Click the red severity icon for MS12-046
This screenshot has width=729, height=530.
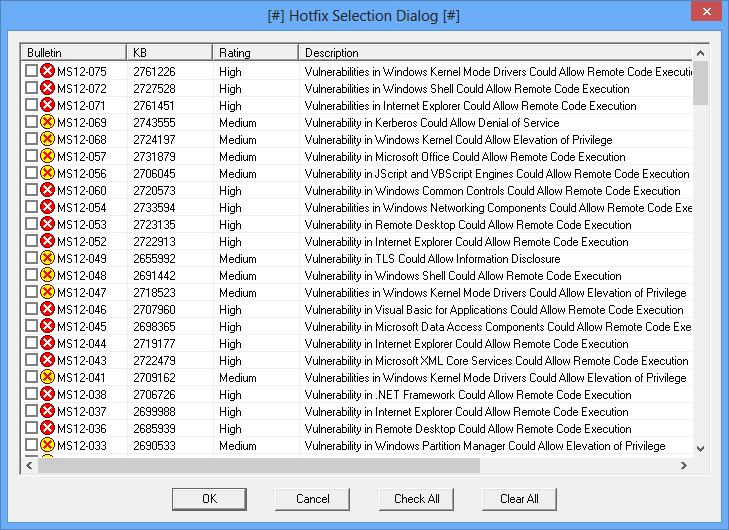47,309
